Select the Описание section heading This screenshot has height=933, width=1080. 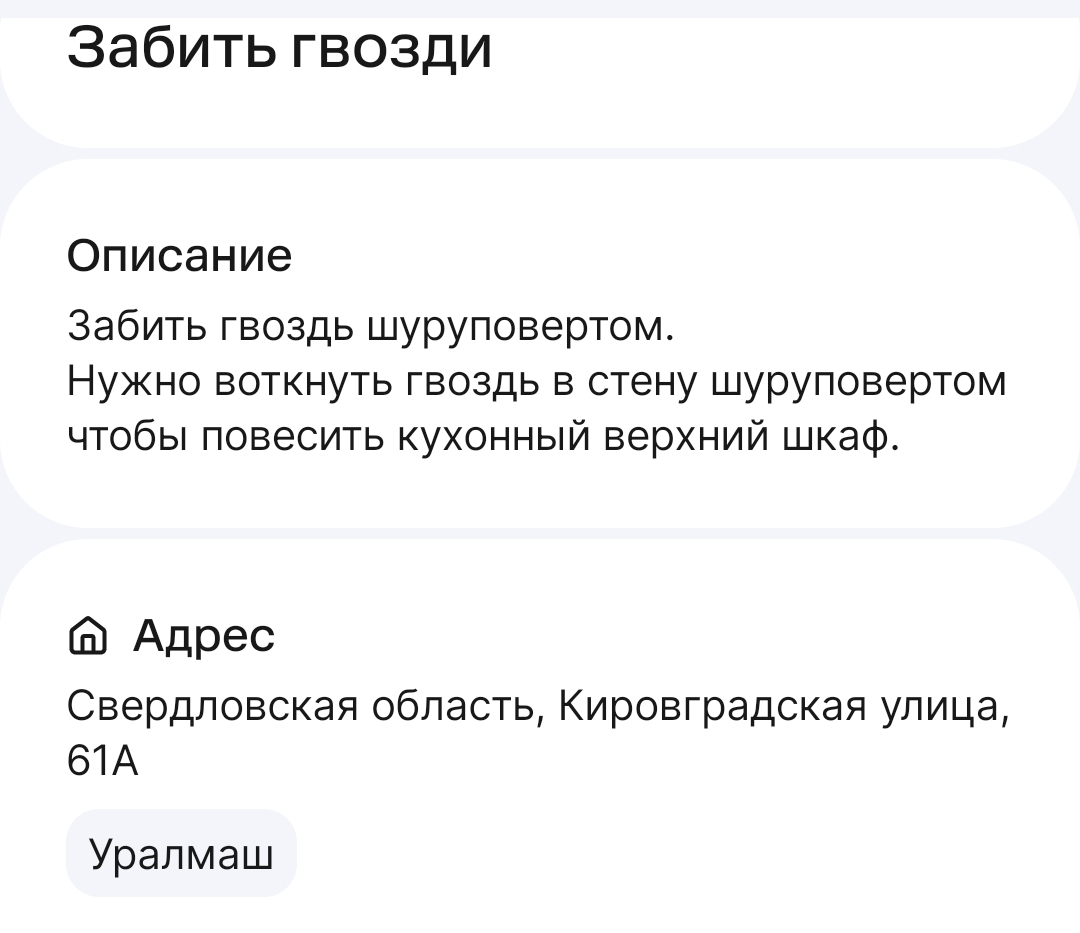point(180,256)
